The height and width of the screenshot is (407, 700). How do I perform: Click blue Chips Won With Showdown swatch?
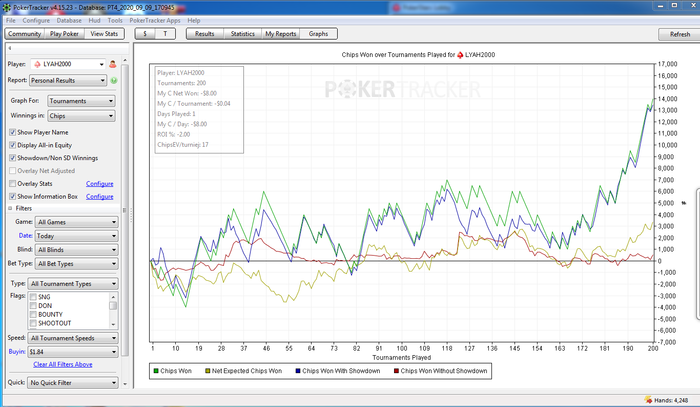[298, 371]
